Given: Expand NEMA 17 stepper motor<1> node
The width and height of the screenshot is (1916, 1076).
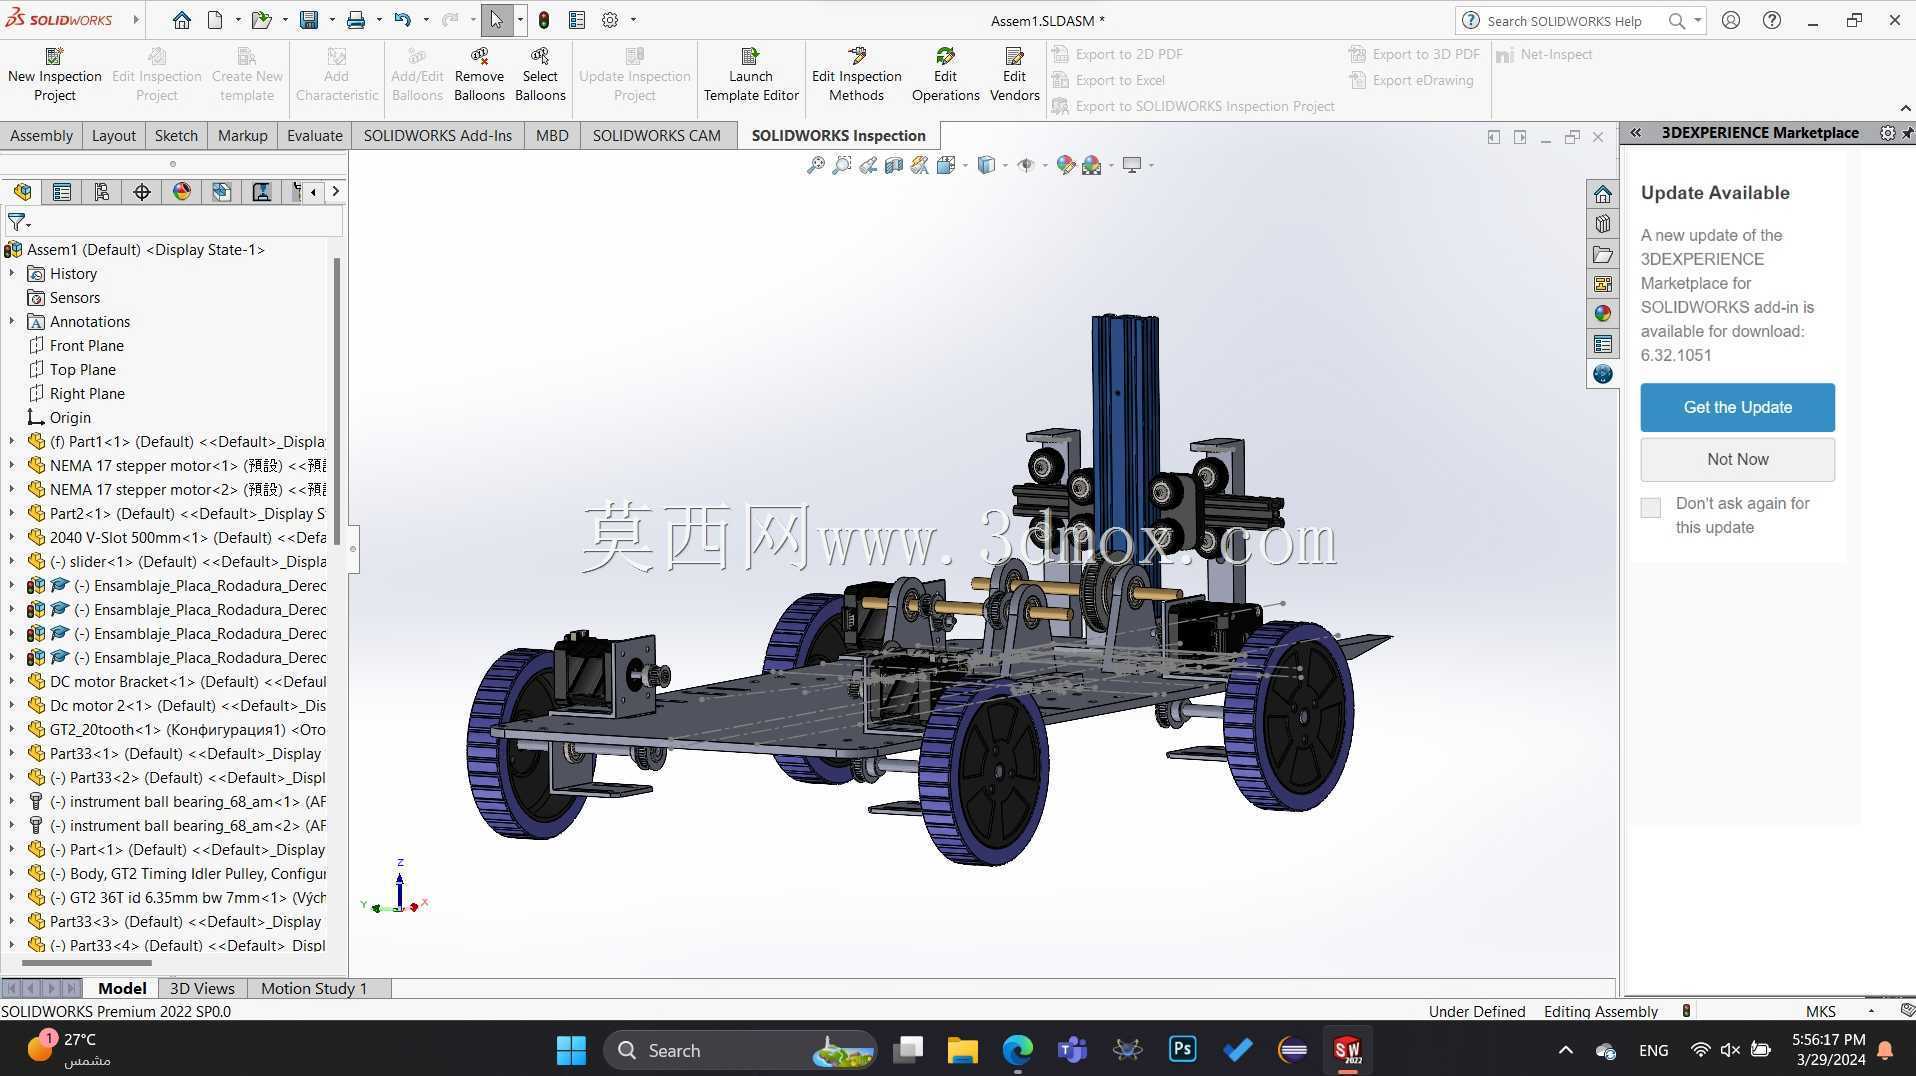Looking at the screenshot, I should [12, 466].
